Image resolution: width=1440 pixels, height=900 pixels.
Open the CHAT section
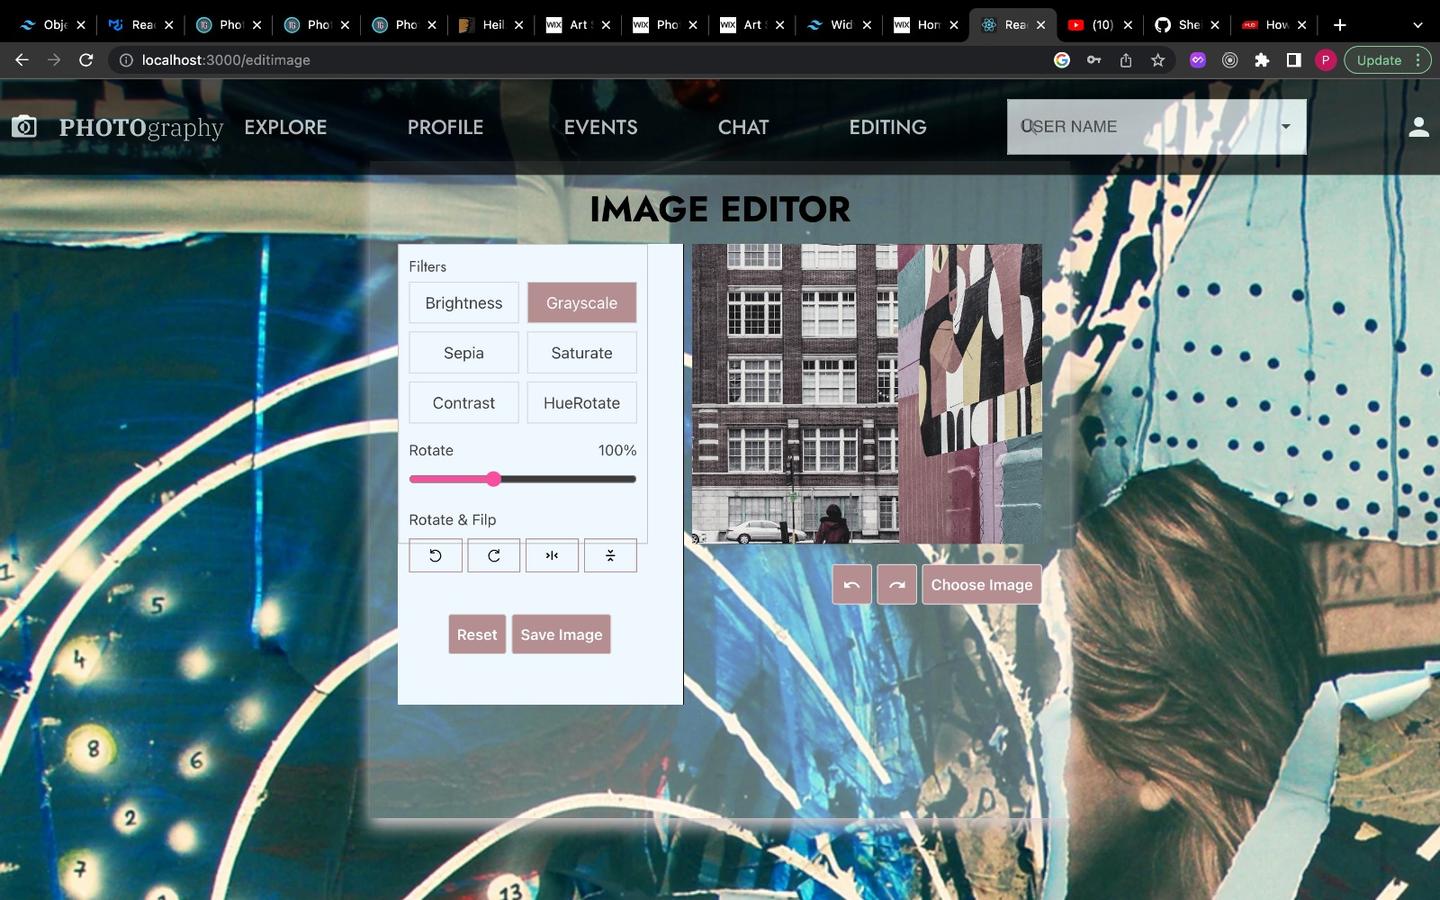(x=743, y=127)
